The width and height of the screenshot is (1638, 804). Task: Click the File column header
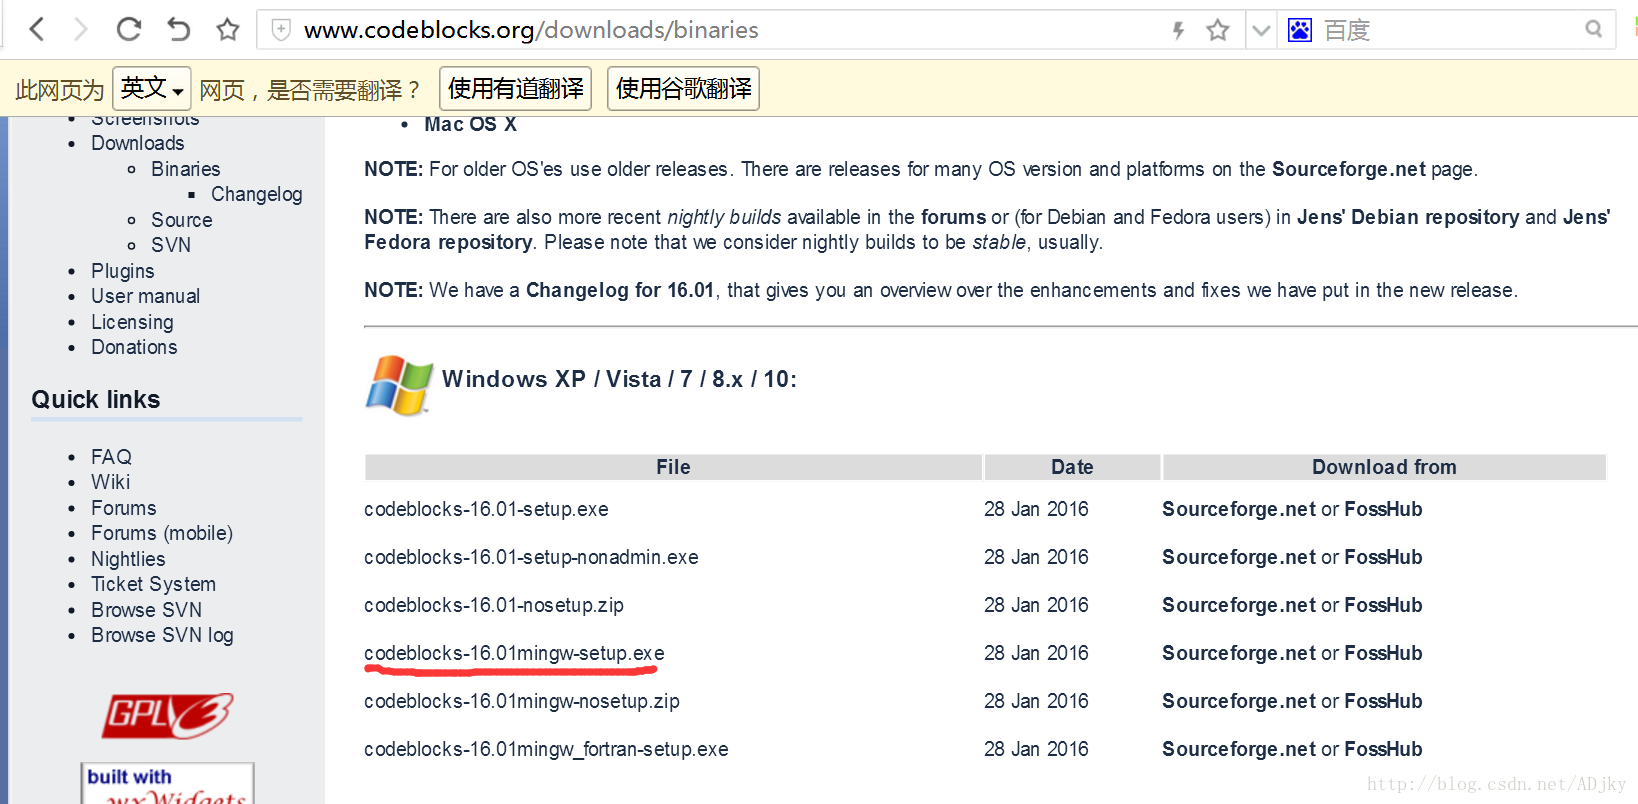coord(673,467)
